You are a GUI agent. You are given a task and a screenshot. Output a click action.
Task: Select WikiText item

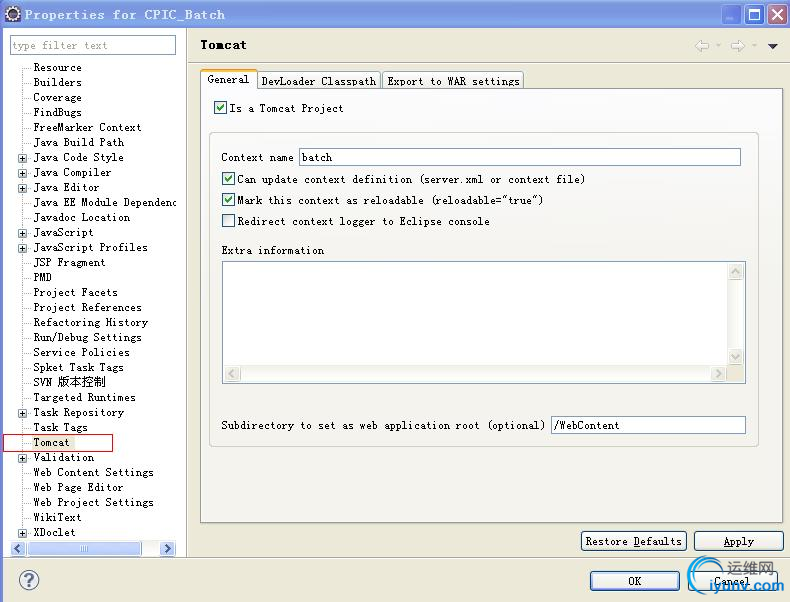point(57,517)
